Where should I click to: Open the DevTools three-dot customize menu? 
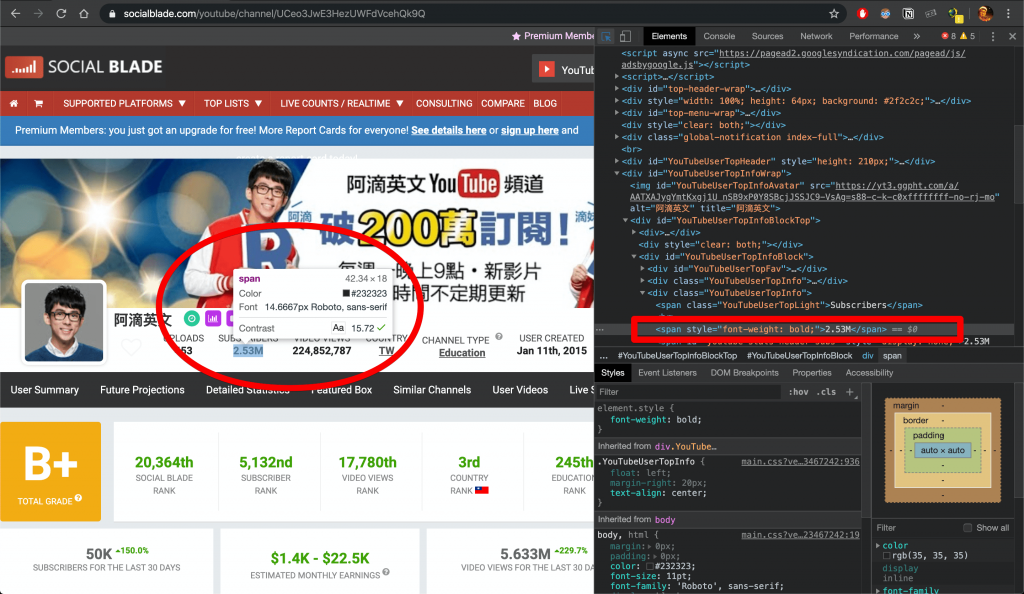[x=993, y=37]
